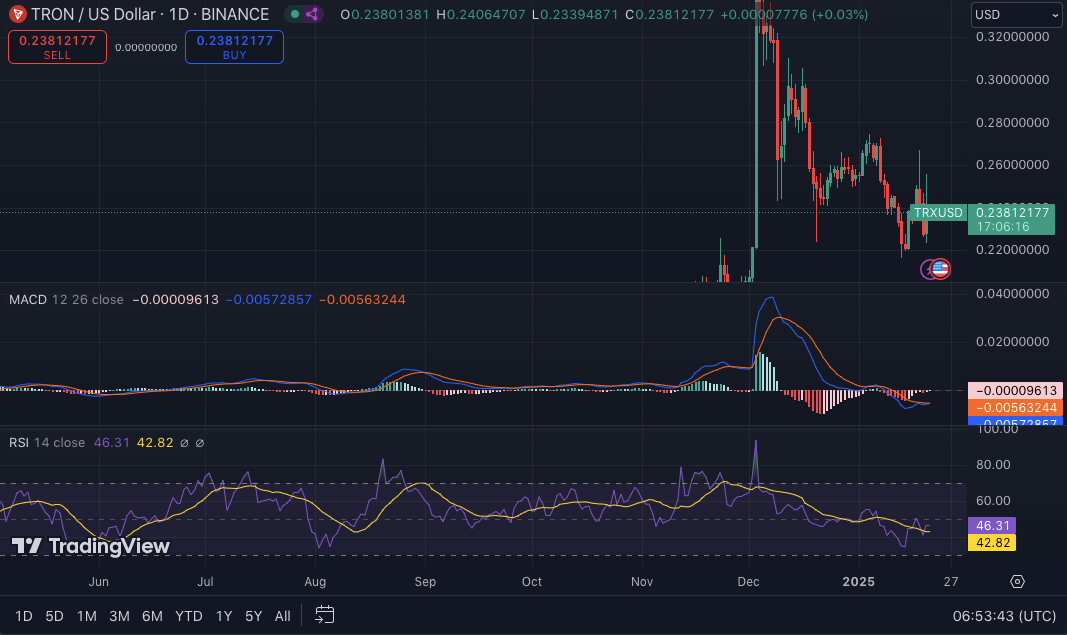Select the 1D time range
This screenshot has width=1067, height=635.
tap(24, 616)
